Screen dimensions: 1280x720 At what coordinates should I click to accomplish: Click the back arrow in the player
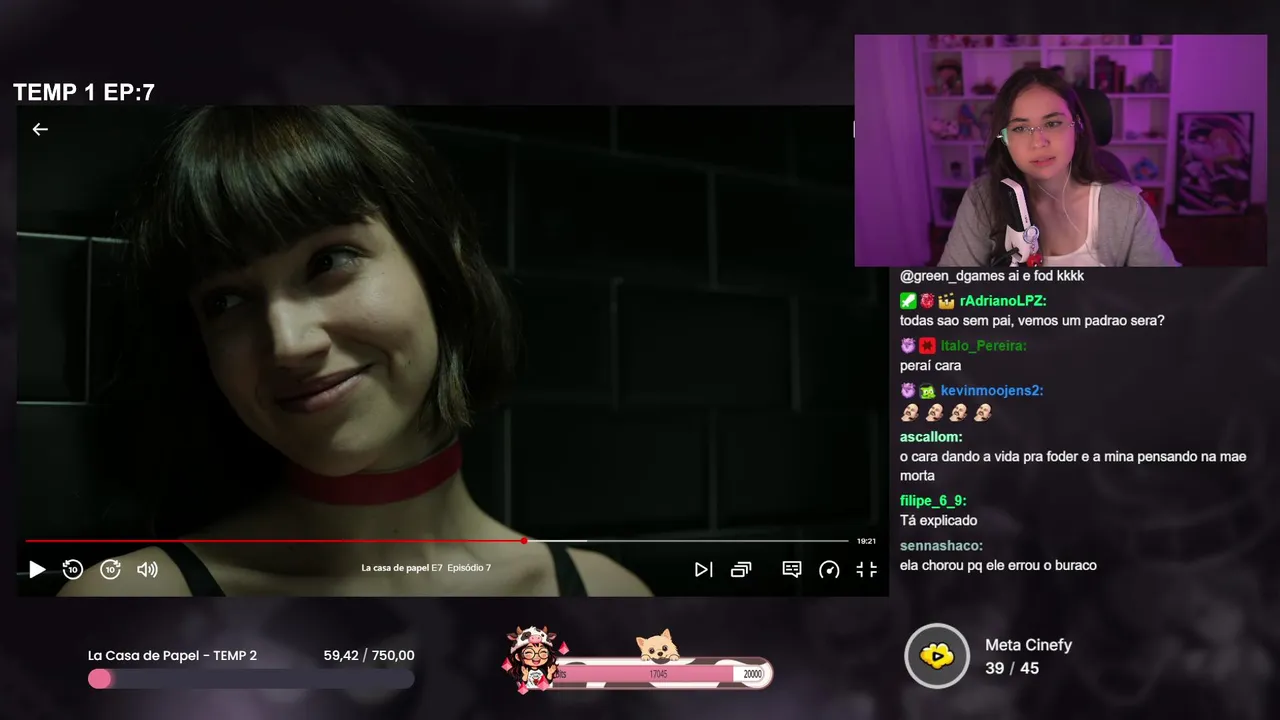click(x=40, y=129)
